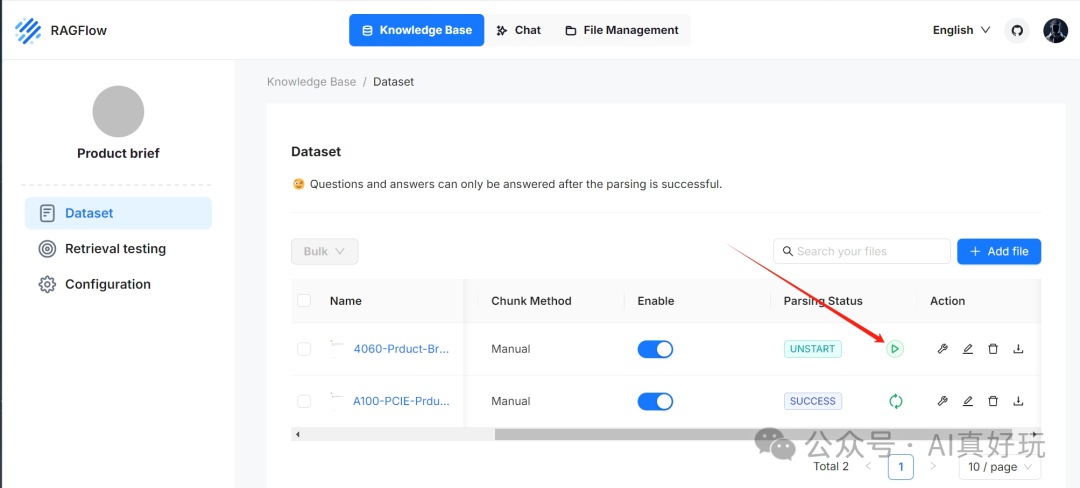Toggle the select-all checkbox in table header

(x=304, y=301)
